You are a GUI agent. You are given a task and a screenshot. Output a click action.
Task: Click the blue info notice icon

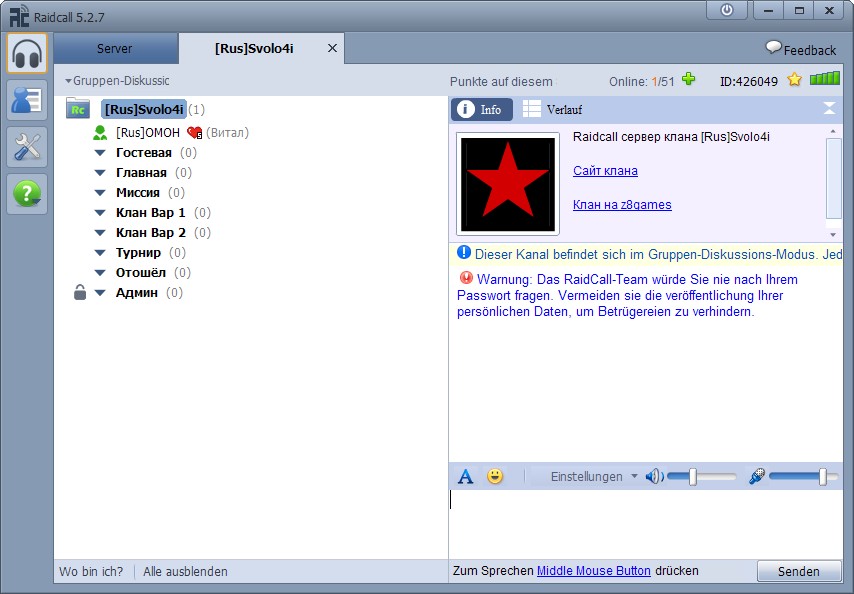[464, 252]
